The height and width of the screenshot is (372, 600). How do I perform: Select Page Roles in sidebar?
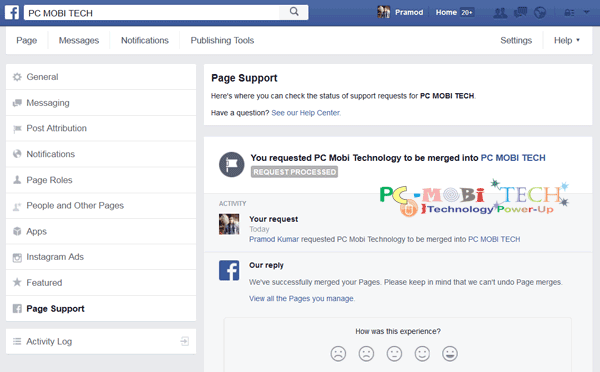point(101,180)
